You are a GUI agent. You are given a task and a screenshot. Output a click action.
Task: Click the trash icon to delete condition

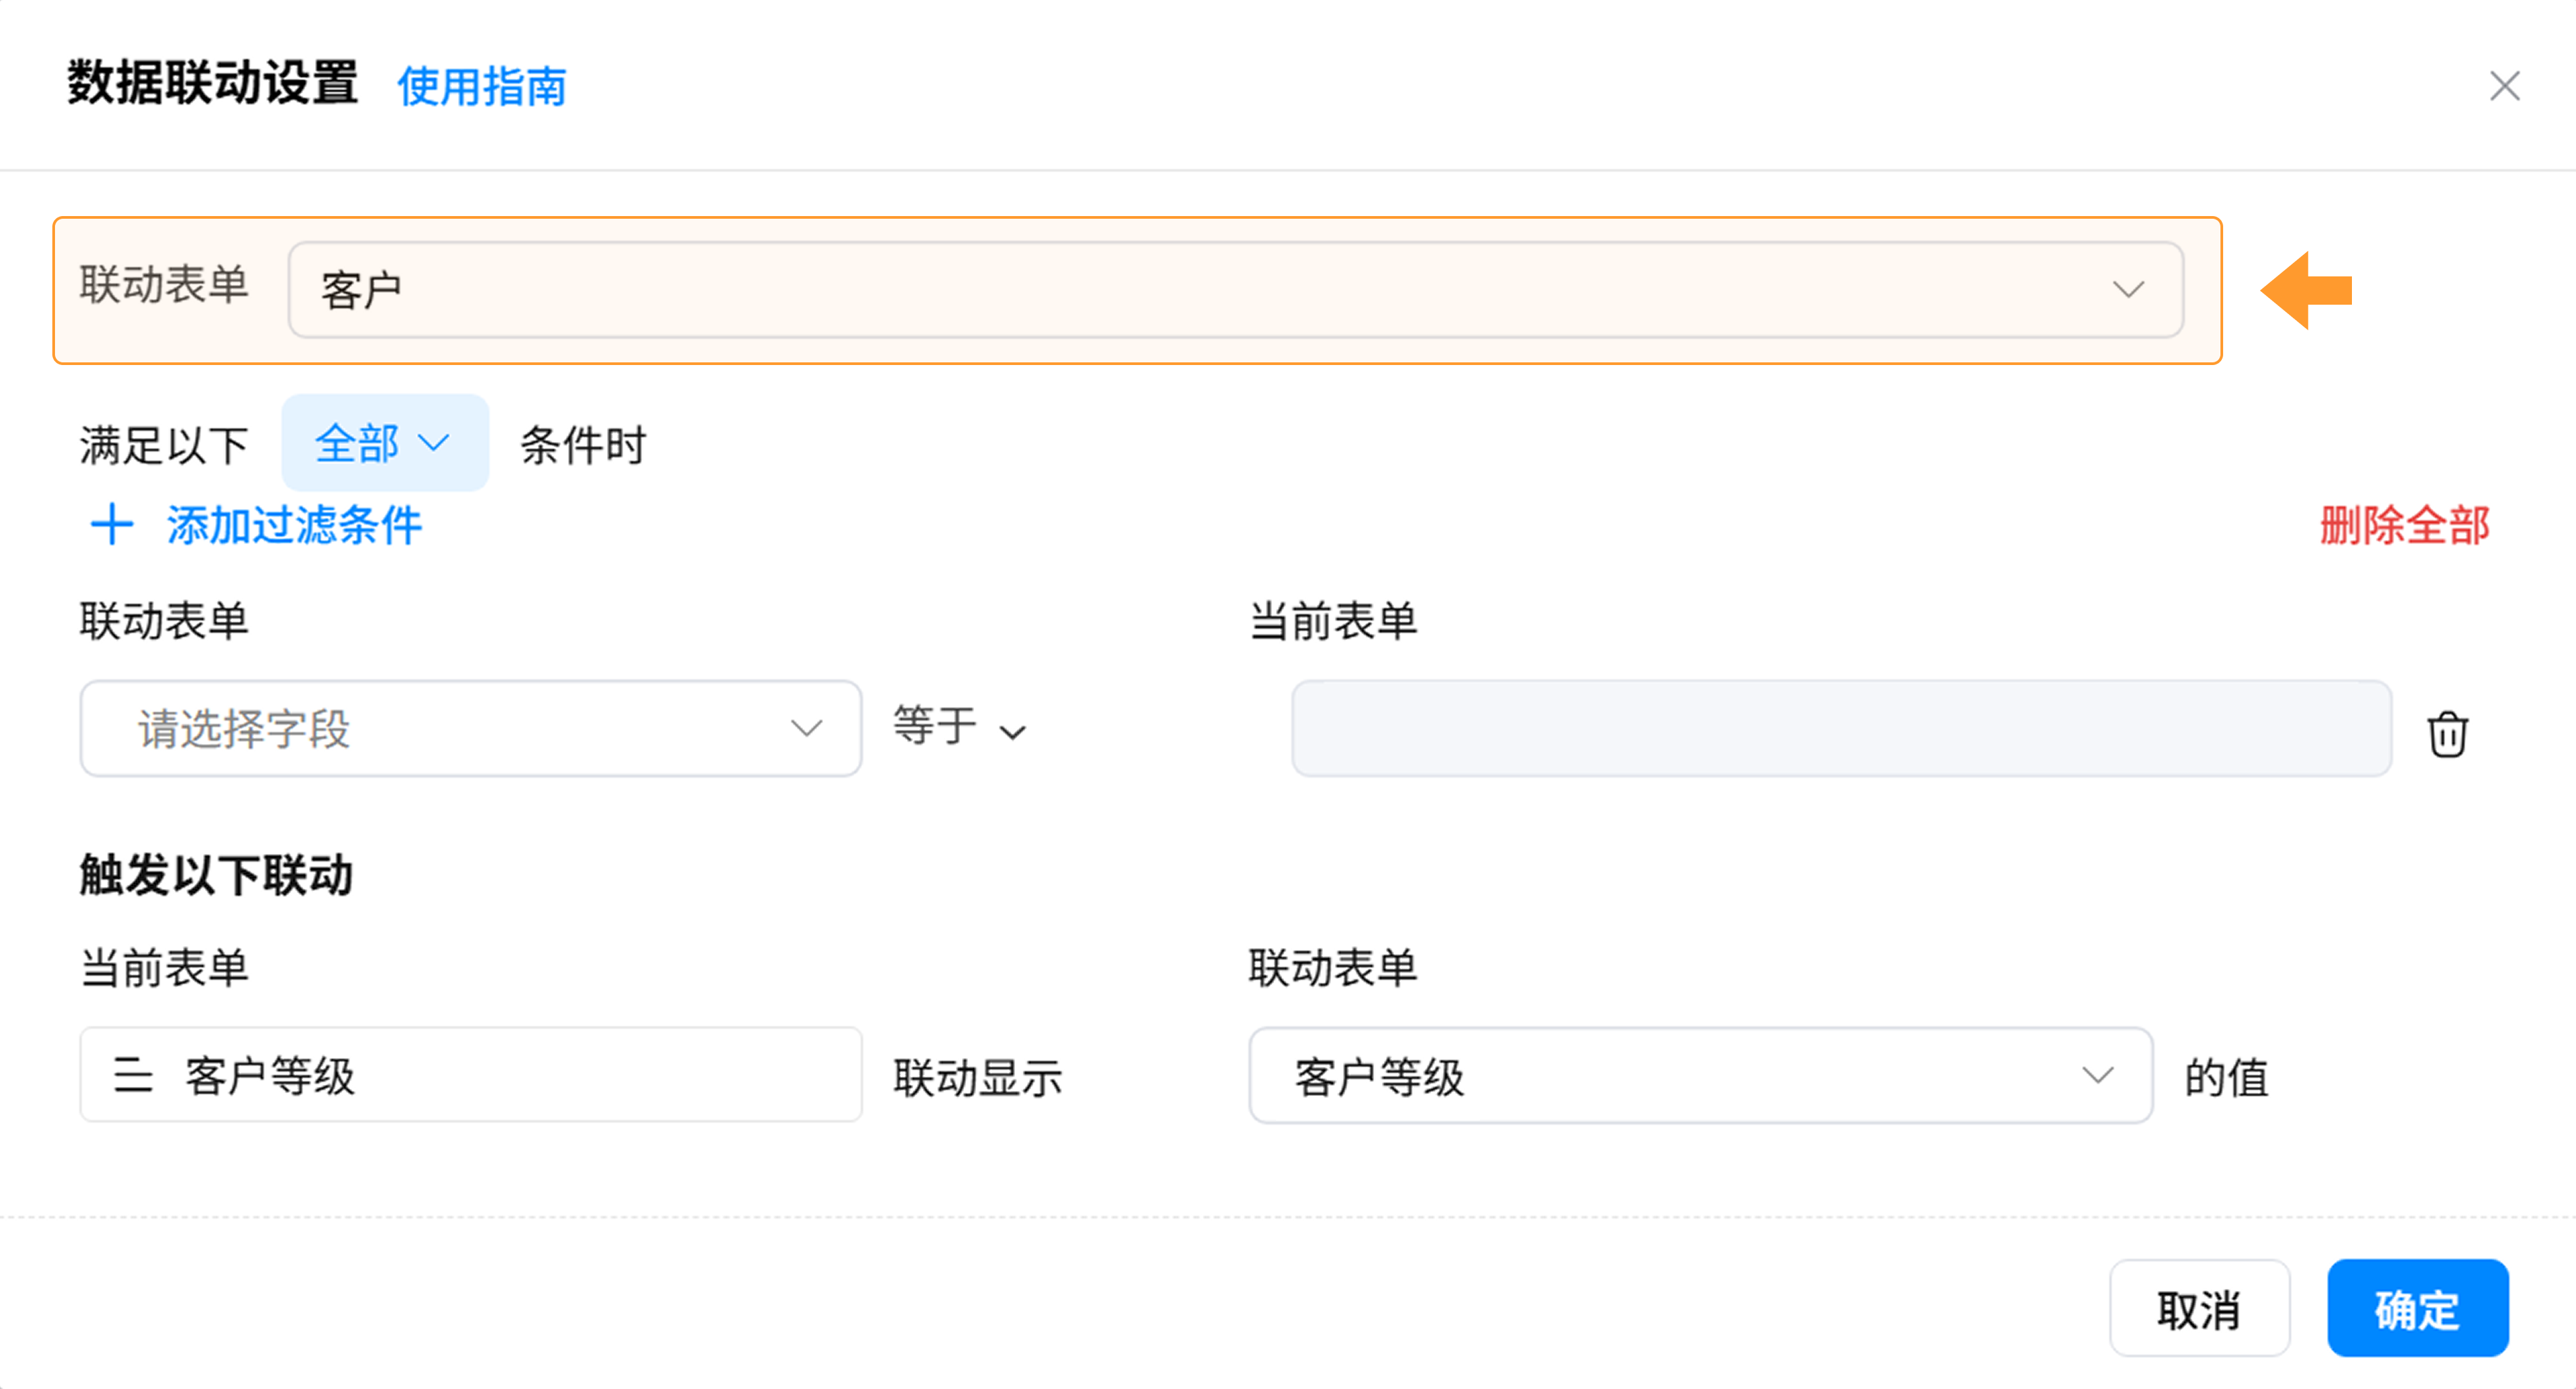2446,734
